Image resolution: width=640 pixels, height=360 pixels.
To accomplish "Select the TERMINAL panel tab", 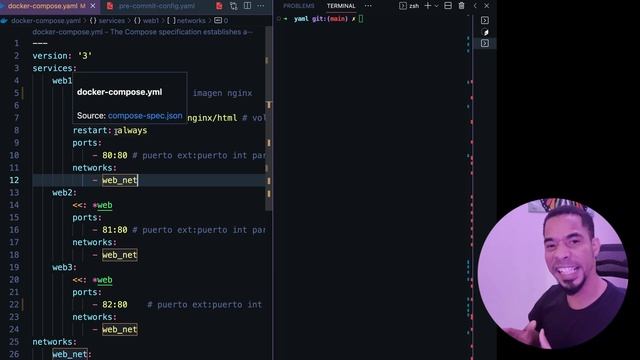I will (341, 6).
